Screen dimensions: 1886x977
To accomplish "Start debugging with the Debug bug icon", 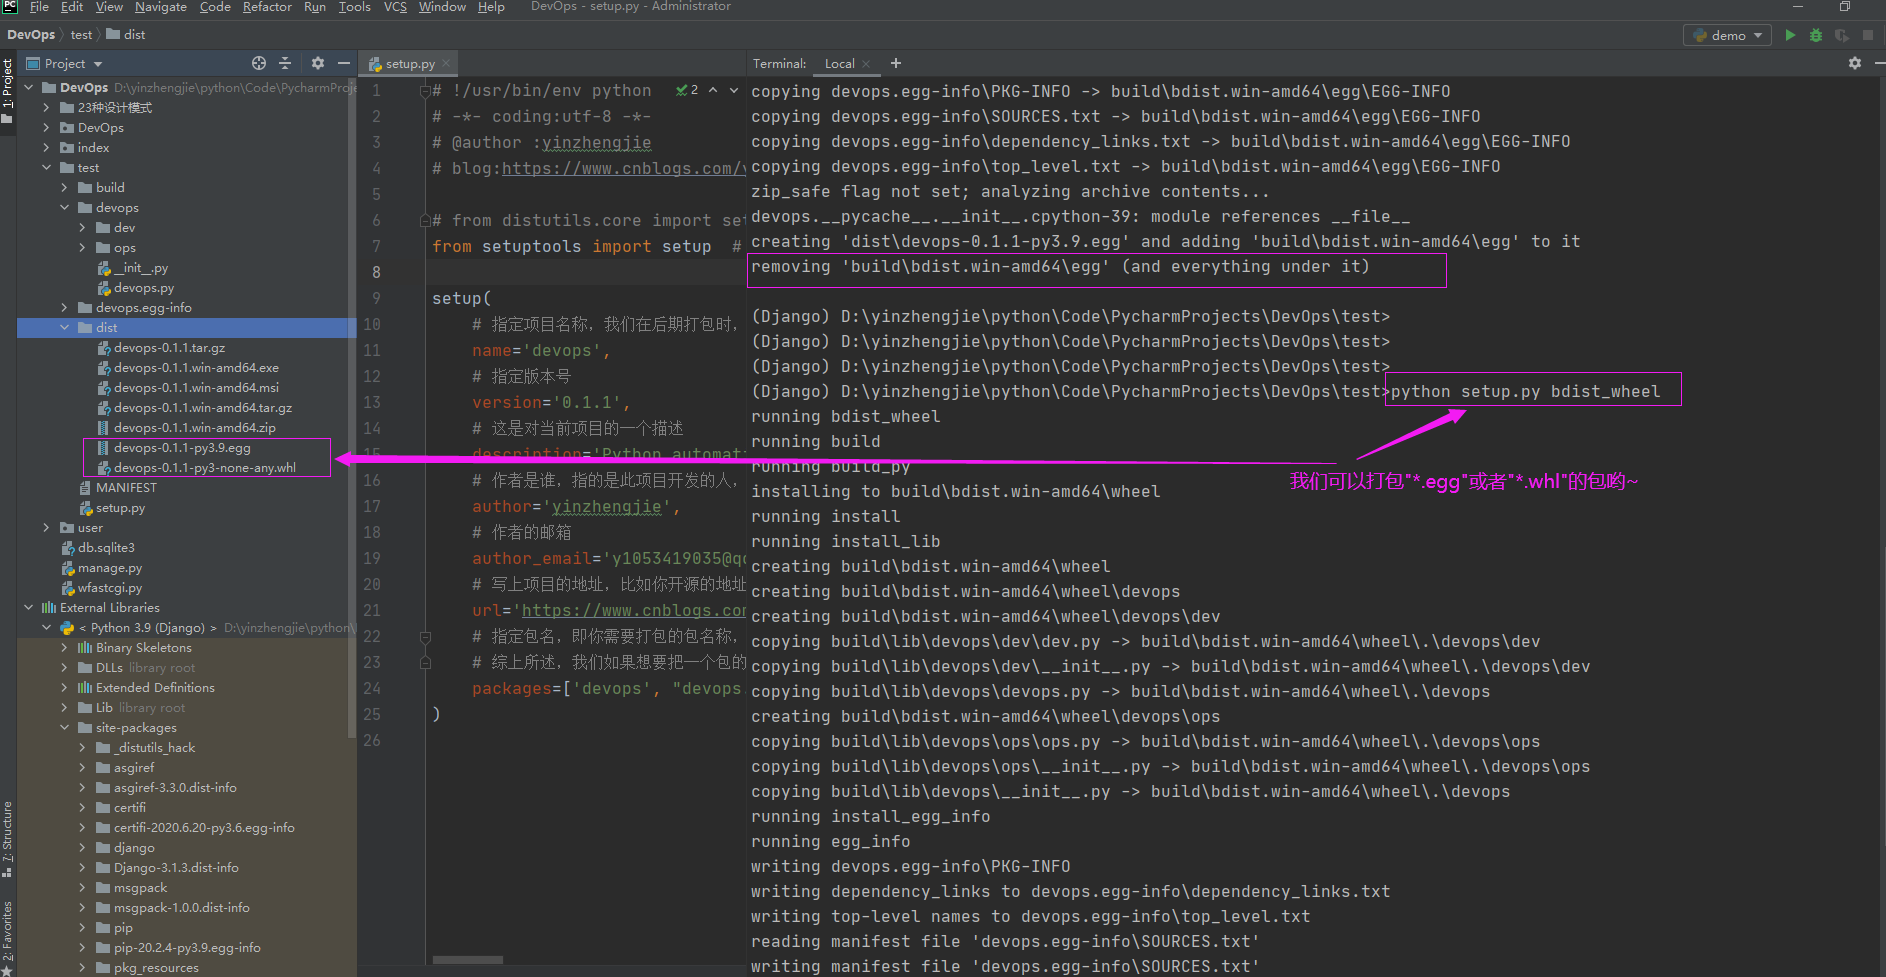I will [x=1815, y=34].
